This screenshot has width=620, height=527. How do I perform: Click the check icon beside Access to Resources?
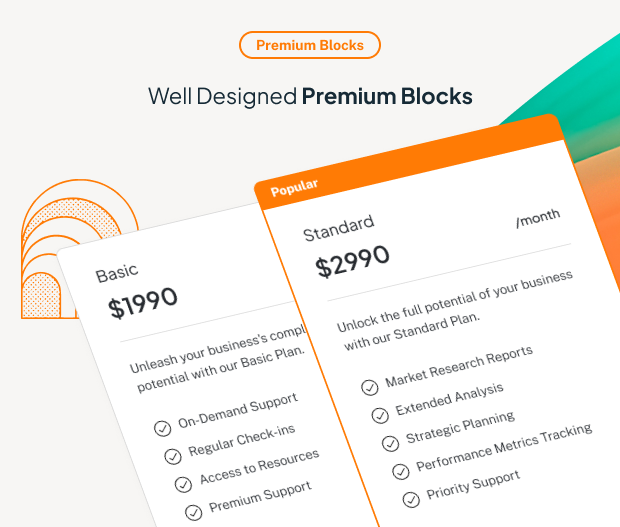182,484
